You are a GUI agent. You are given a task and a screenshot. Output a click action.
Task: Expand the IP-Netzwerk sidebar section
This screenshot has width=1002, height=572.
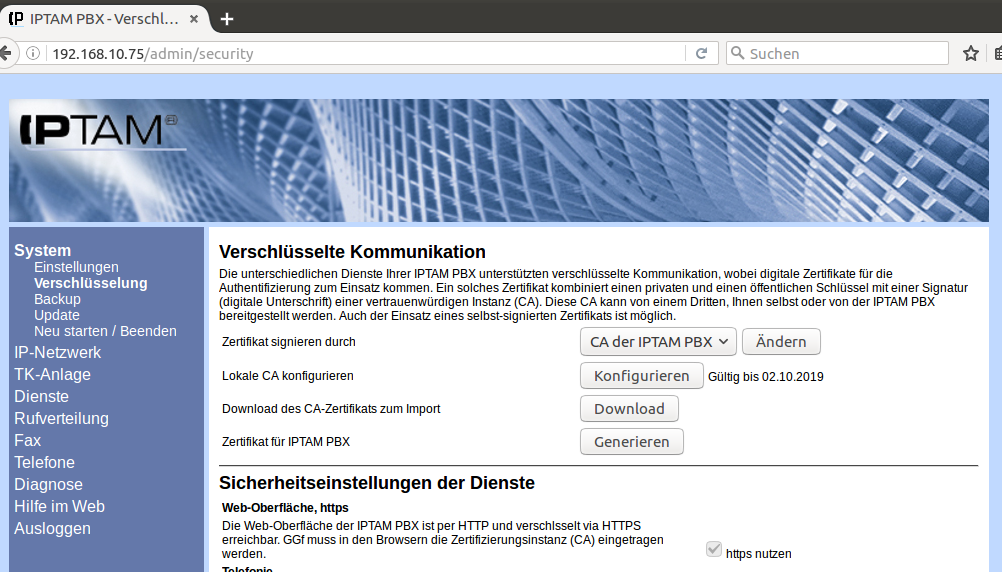pos(57,352)
